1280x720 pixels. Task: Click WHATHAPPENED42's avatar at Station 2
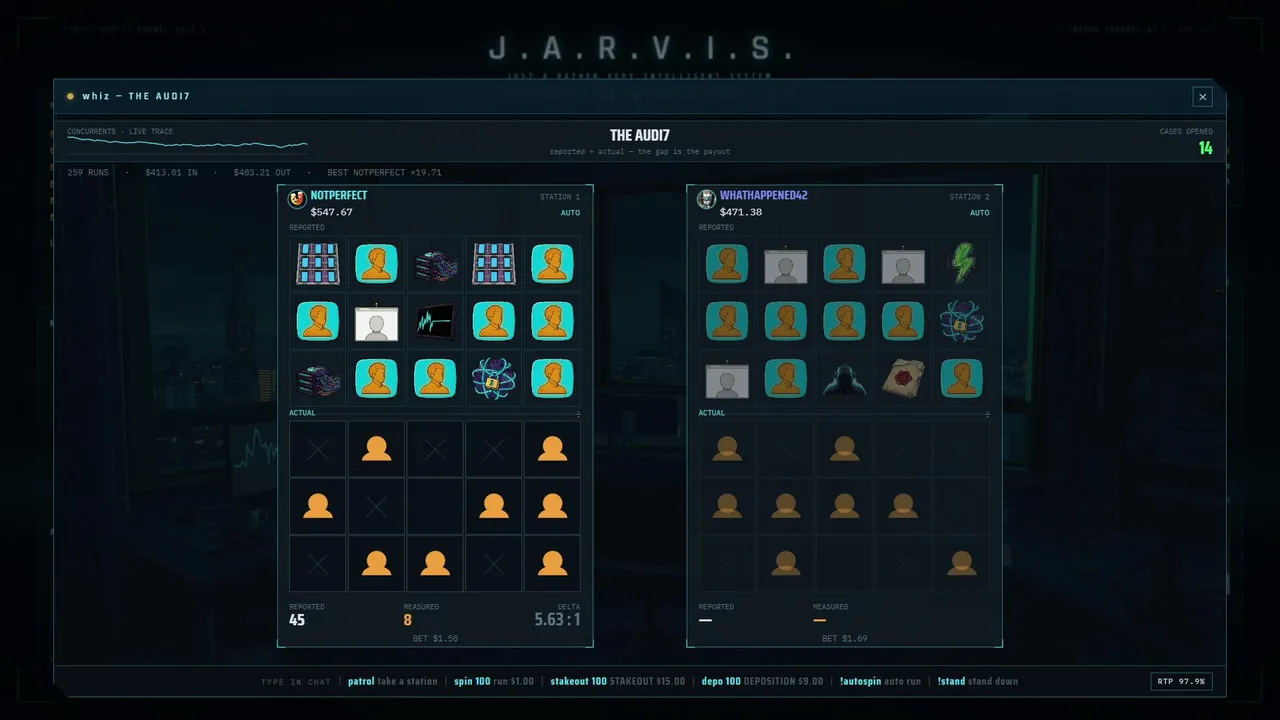[707, 199]
